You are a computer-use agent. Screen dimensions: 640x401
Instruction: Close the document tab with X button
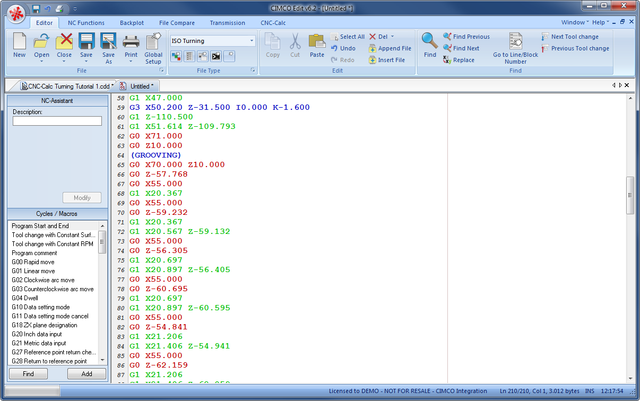[x=627, y=85]
